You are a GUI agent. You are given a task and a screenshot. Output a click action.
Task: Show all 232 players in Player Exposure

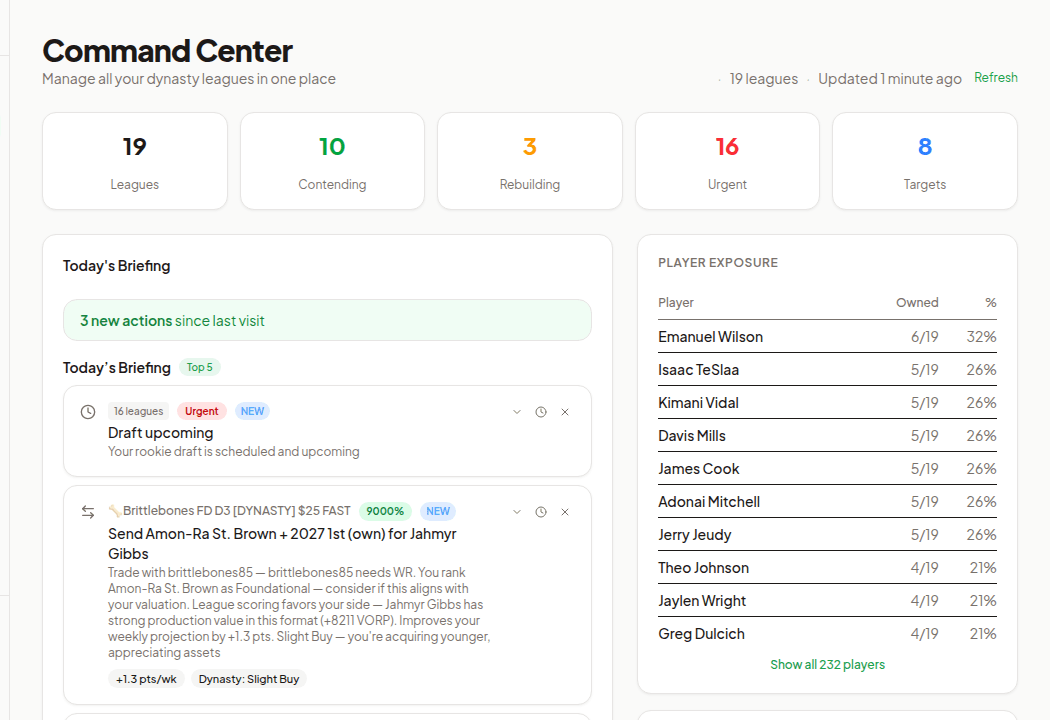pos(828,664)
